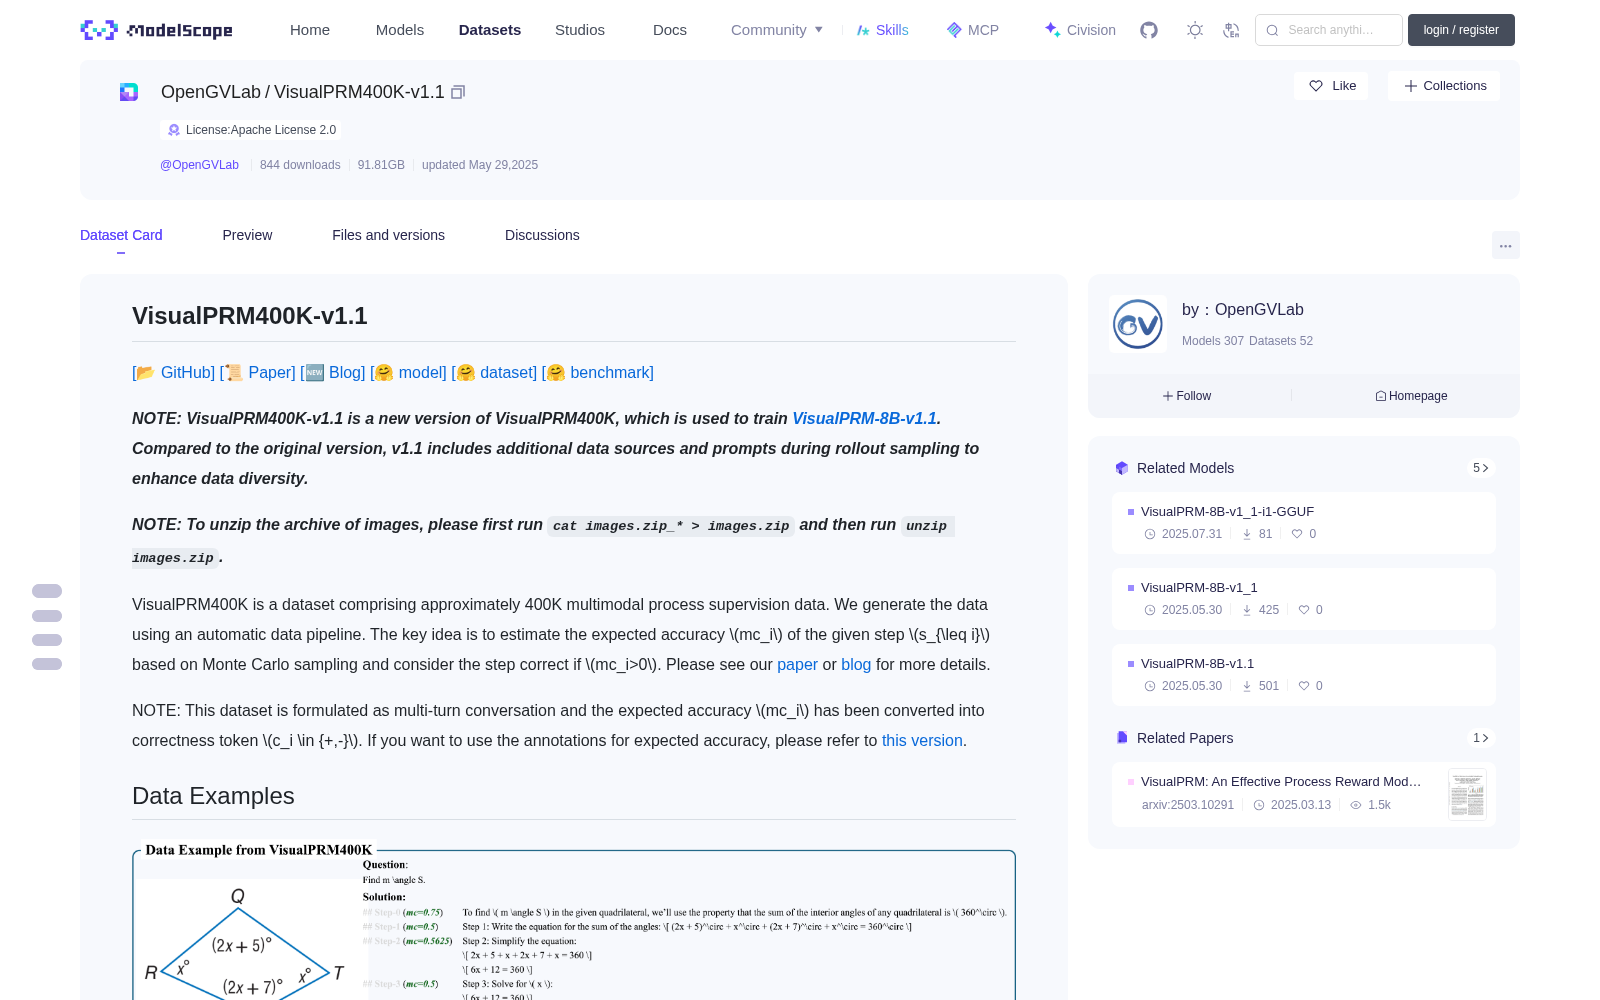Viewport: 1600px width, 1000px height.
Task: Open the Datasets menu item
Action: point(490,30)
